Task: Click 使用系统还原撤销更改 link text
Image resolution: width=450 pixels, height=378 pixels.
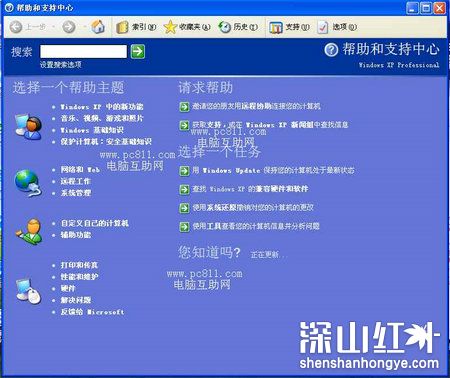Action: pyautogui.click(x=253, y=207)
